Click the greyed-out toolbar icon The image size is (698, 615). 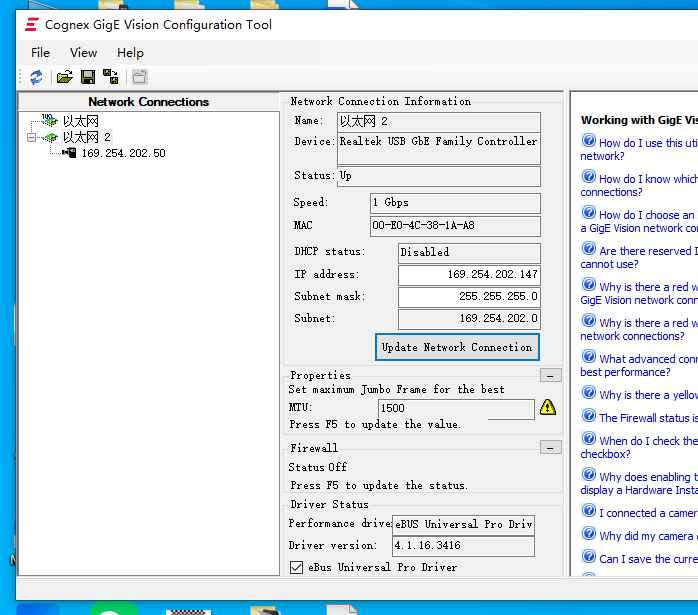(x=139, y=77)
